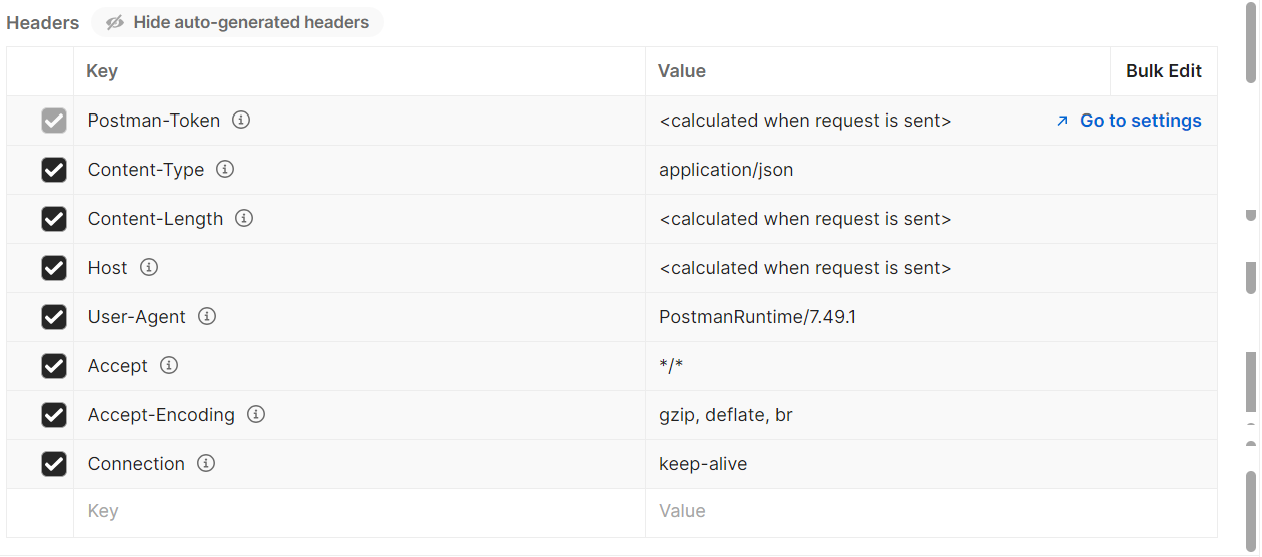Viewport: 1262px width, 557px height.
Task: Click info icon beside Content-Length header
Action: pos(244,218)
